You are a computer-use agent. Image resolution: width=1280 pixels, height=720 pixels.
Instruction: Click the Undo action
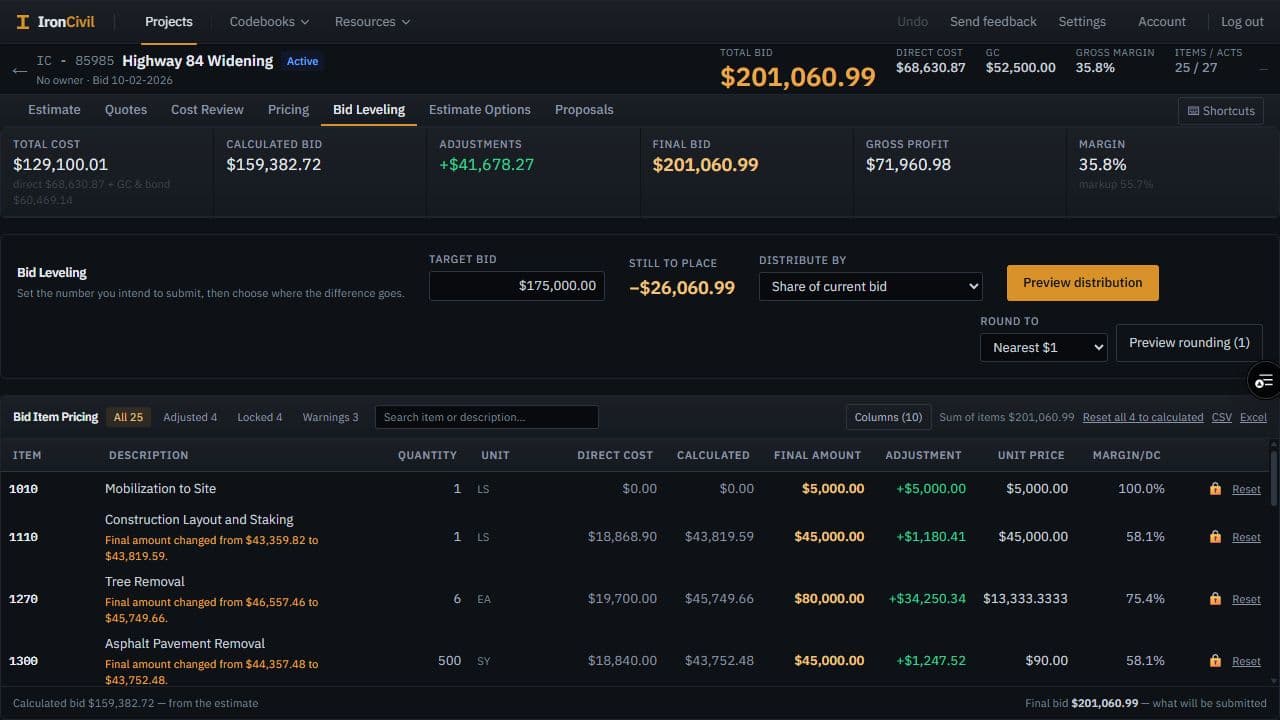[x=912, y=21]
